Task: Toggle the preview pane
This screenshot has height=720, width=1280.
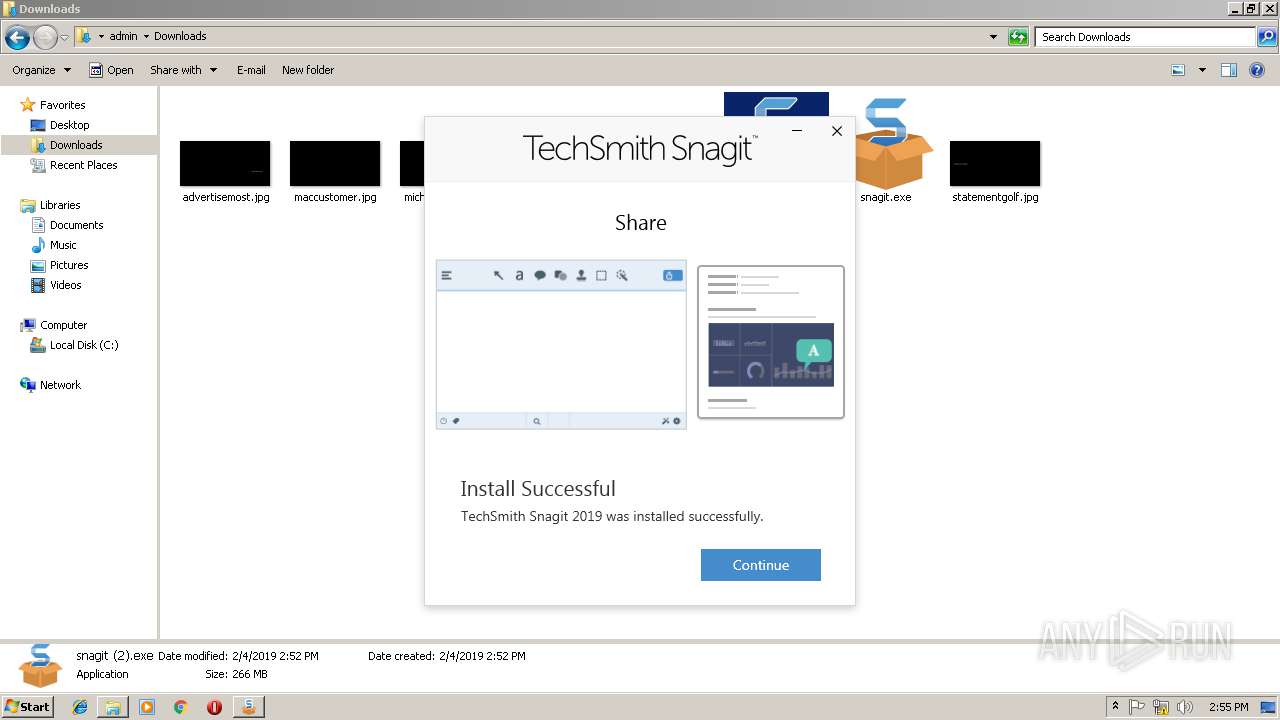Action: (1229, 70)
